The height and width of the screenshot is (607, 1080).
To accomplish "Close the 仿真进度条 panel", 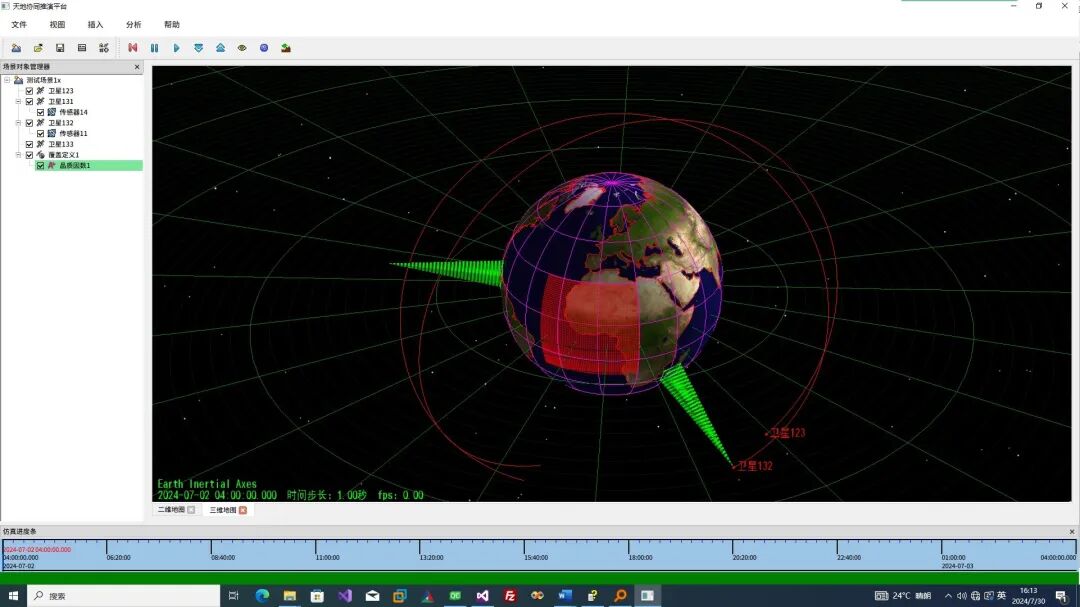I will [x=1071, y=531].
